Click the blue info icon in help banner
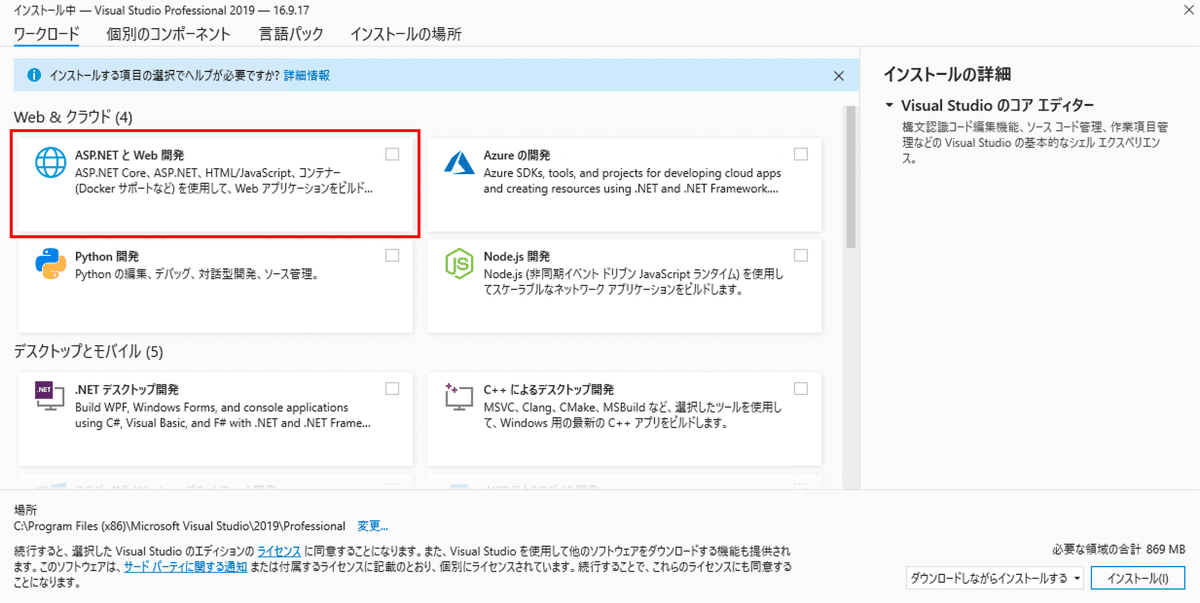 [x=34, y=75]
